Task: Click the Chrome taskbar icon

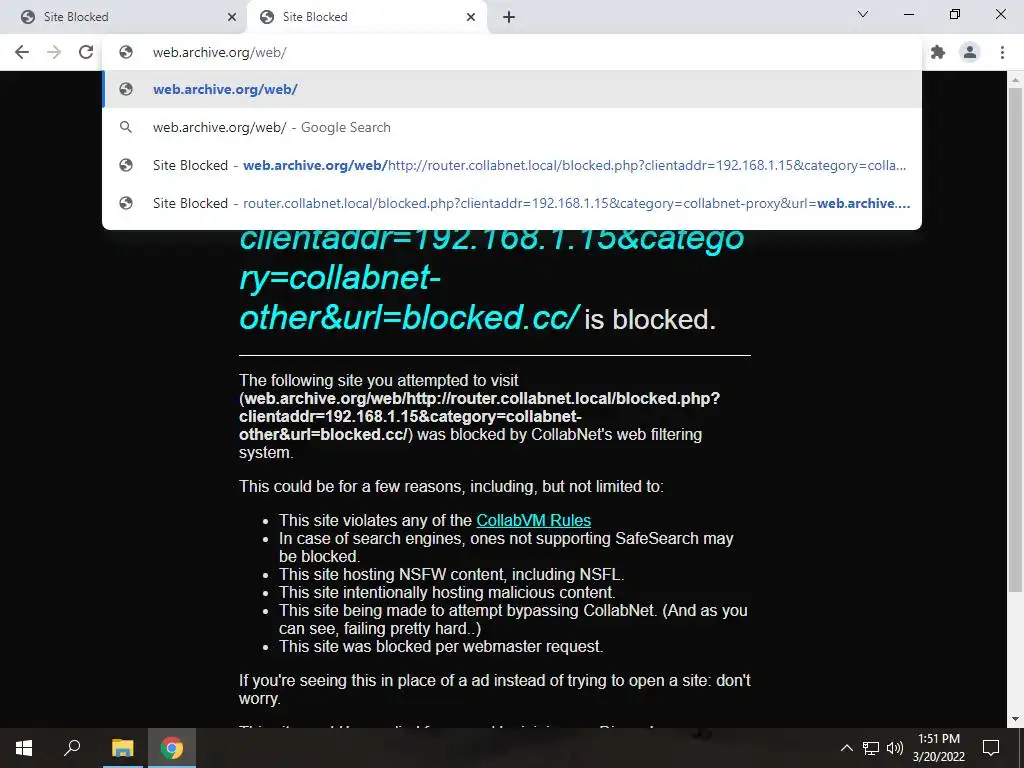Action: click(x=172, y=748)
